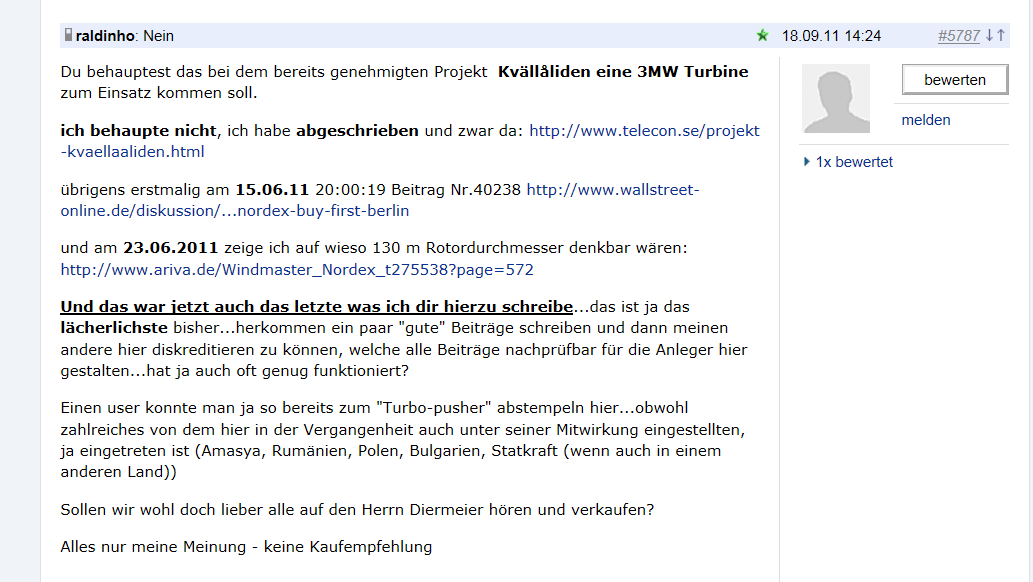Viewport: 1033px width, 582px height.
Task: Click the "bewerten" button
Action: pos(953,78)
